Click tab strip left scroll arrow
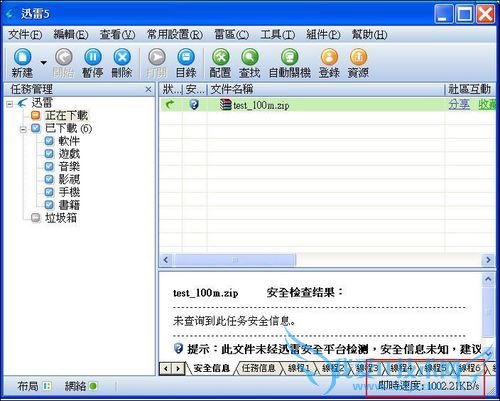The height and width of the screenshot is (401, 500). (x=166, y=369)
